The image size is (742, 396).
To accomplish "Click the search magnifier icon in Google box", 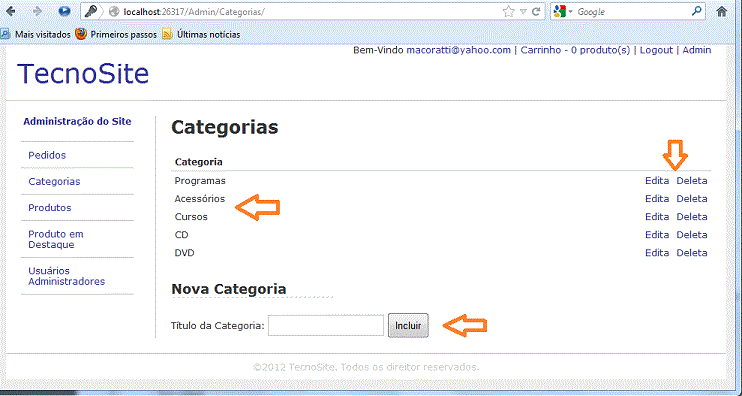I will [x=697, y=11].
